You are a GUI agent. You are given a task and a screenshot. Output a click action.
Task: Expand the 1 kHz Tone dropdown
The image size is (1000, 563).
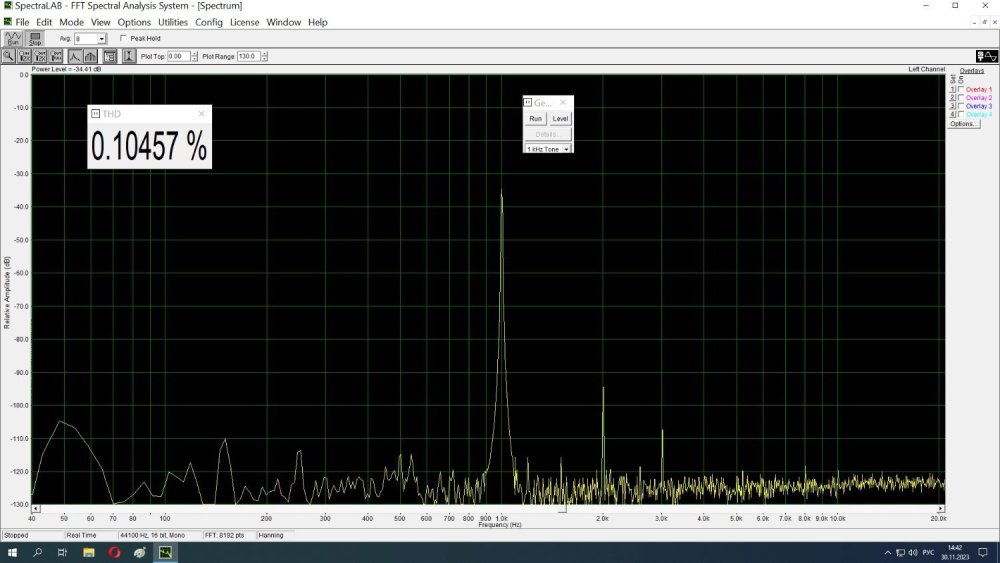click(x=567, y=149)
